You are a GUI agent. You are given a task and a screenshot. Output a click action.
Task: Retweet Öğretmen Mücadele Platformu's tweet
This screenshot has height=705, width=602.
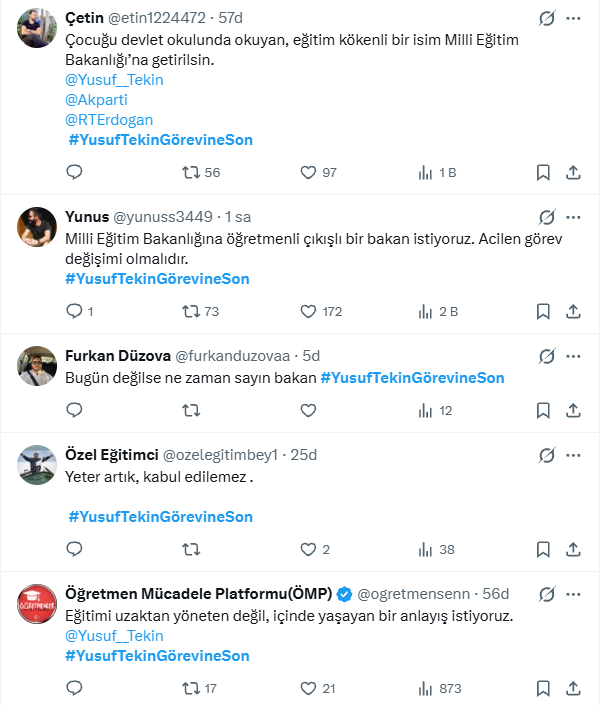[x=190, y=688]
